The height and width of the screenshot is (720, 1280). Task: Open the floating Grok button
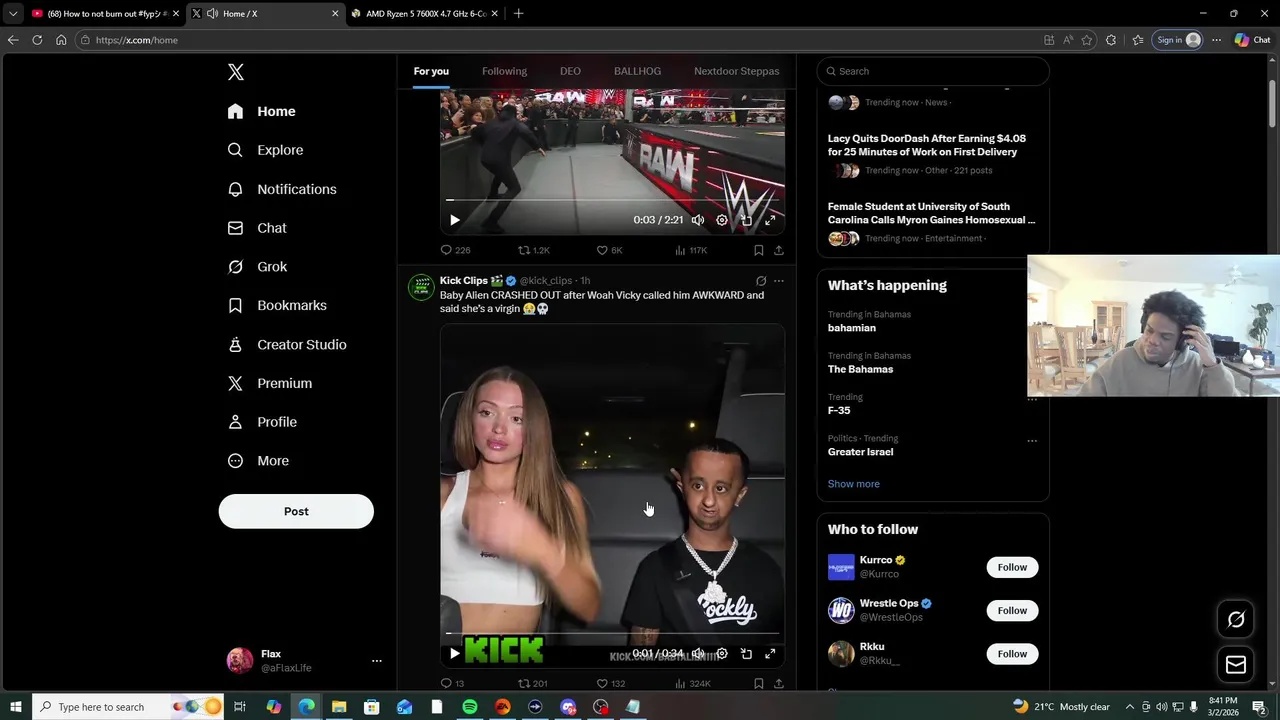1236,620
